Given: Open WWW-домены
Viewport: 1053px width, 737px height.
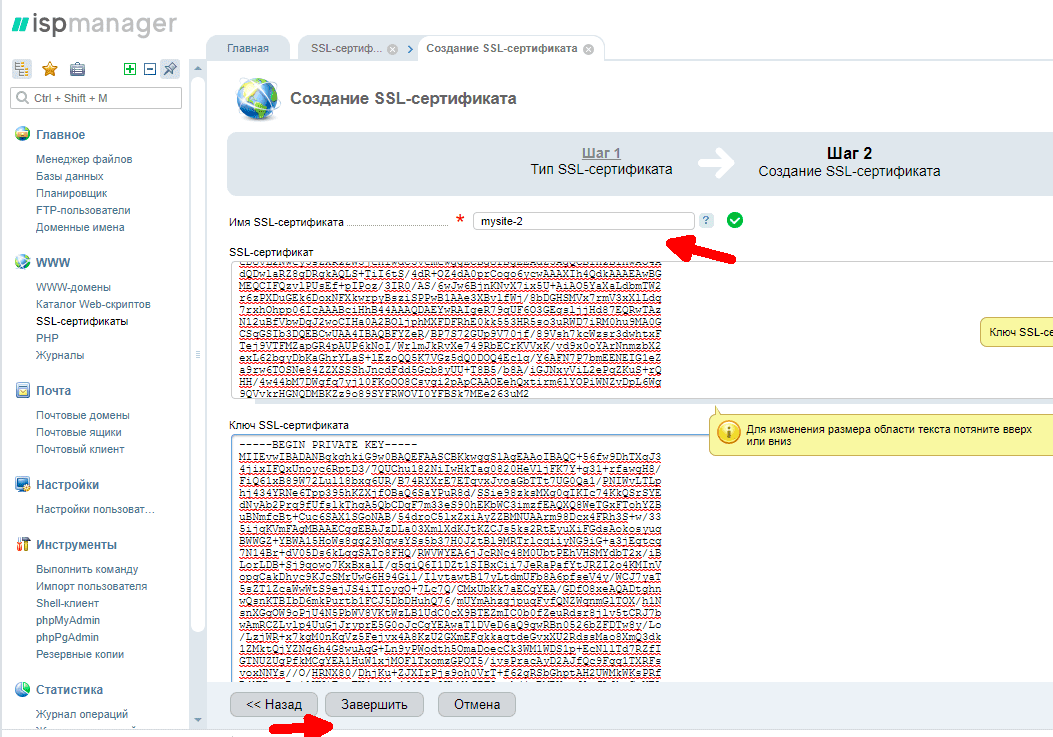Looking at the screenshot, I should click(x=73, y=287).
